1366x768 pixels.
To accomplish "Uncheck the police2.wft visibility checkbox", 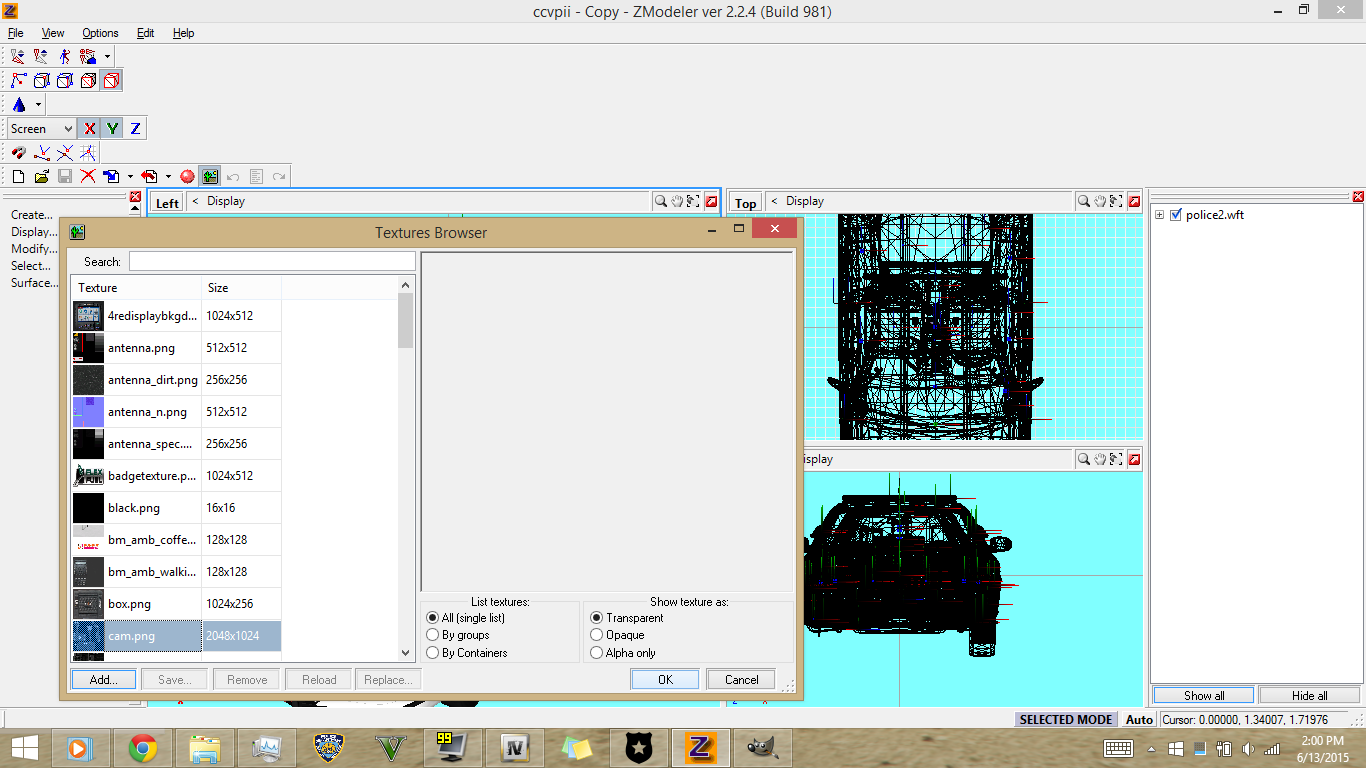I will point(1176,215).
